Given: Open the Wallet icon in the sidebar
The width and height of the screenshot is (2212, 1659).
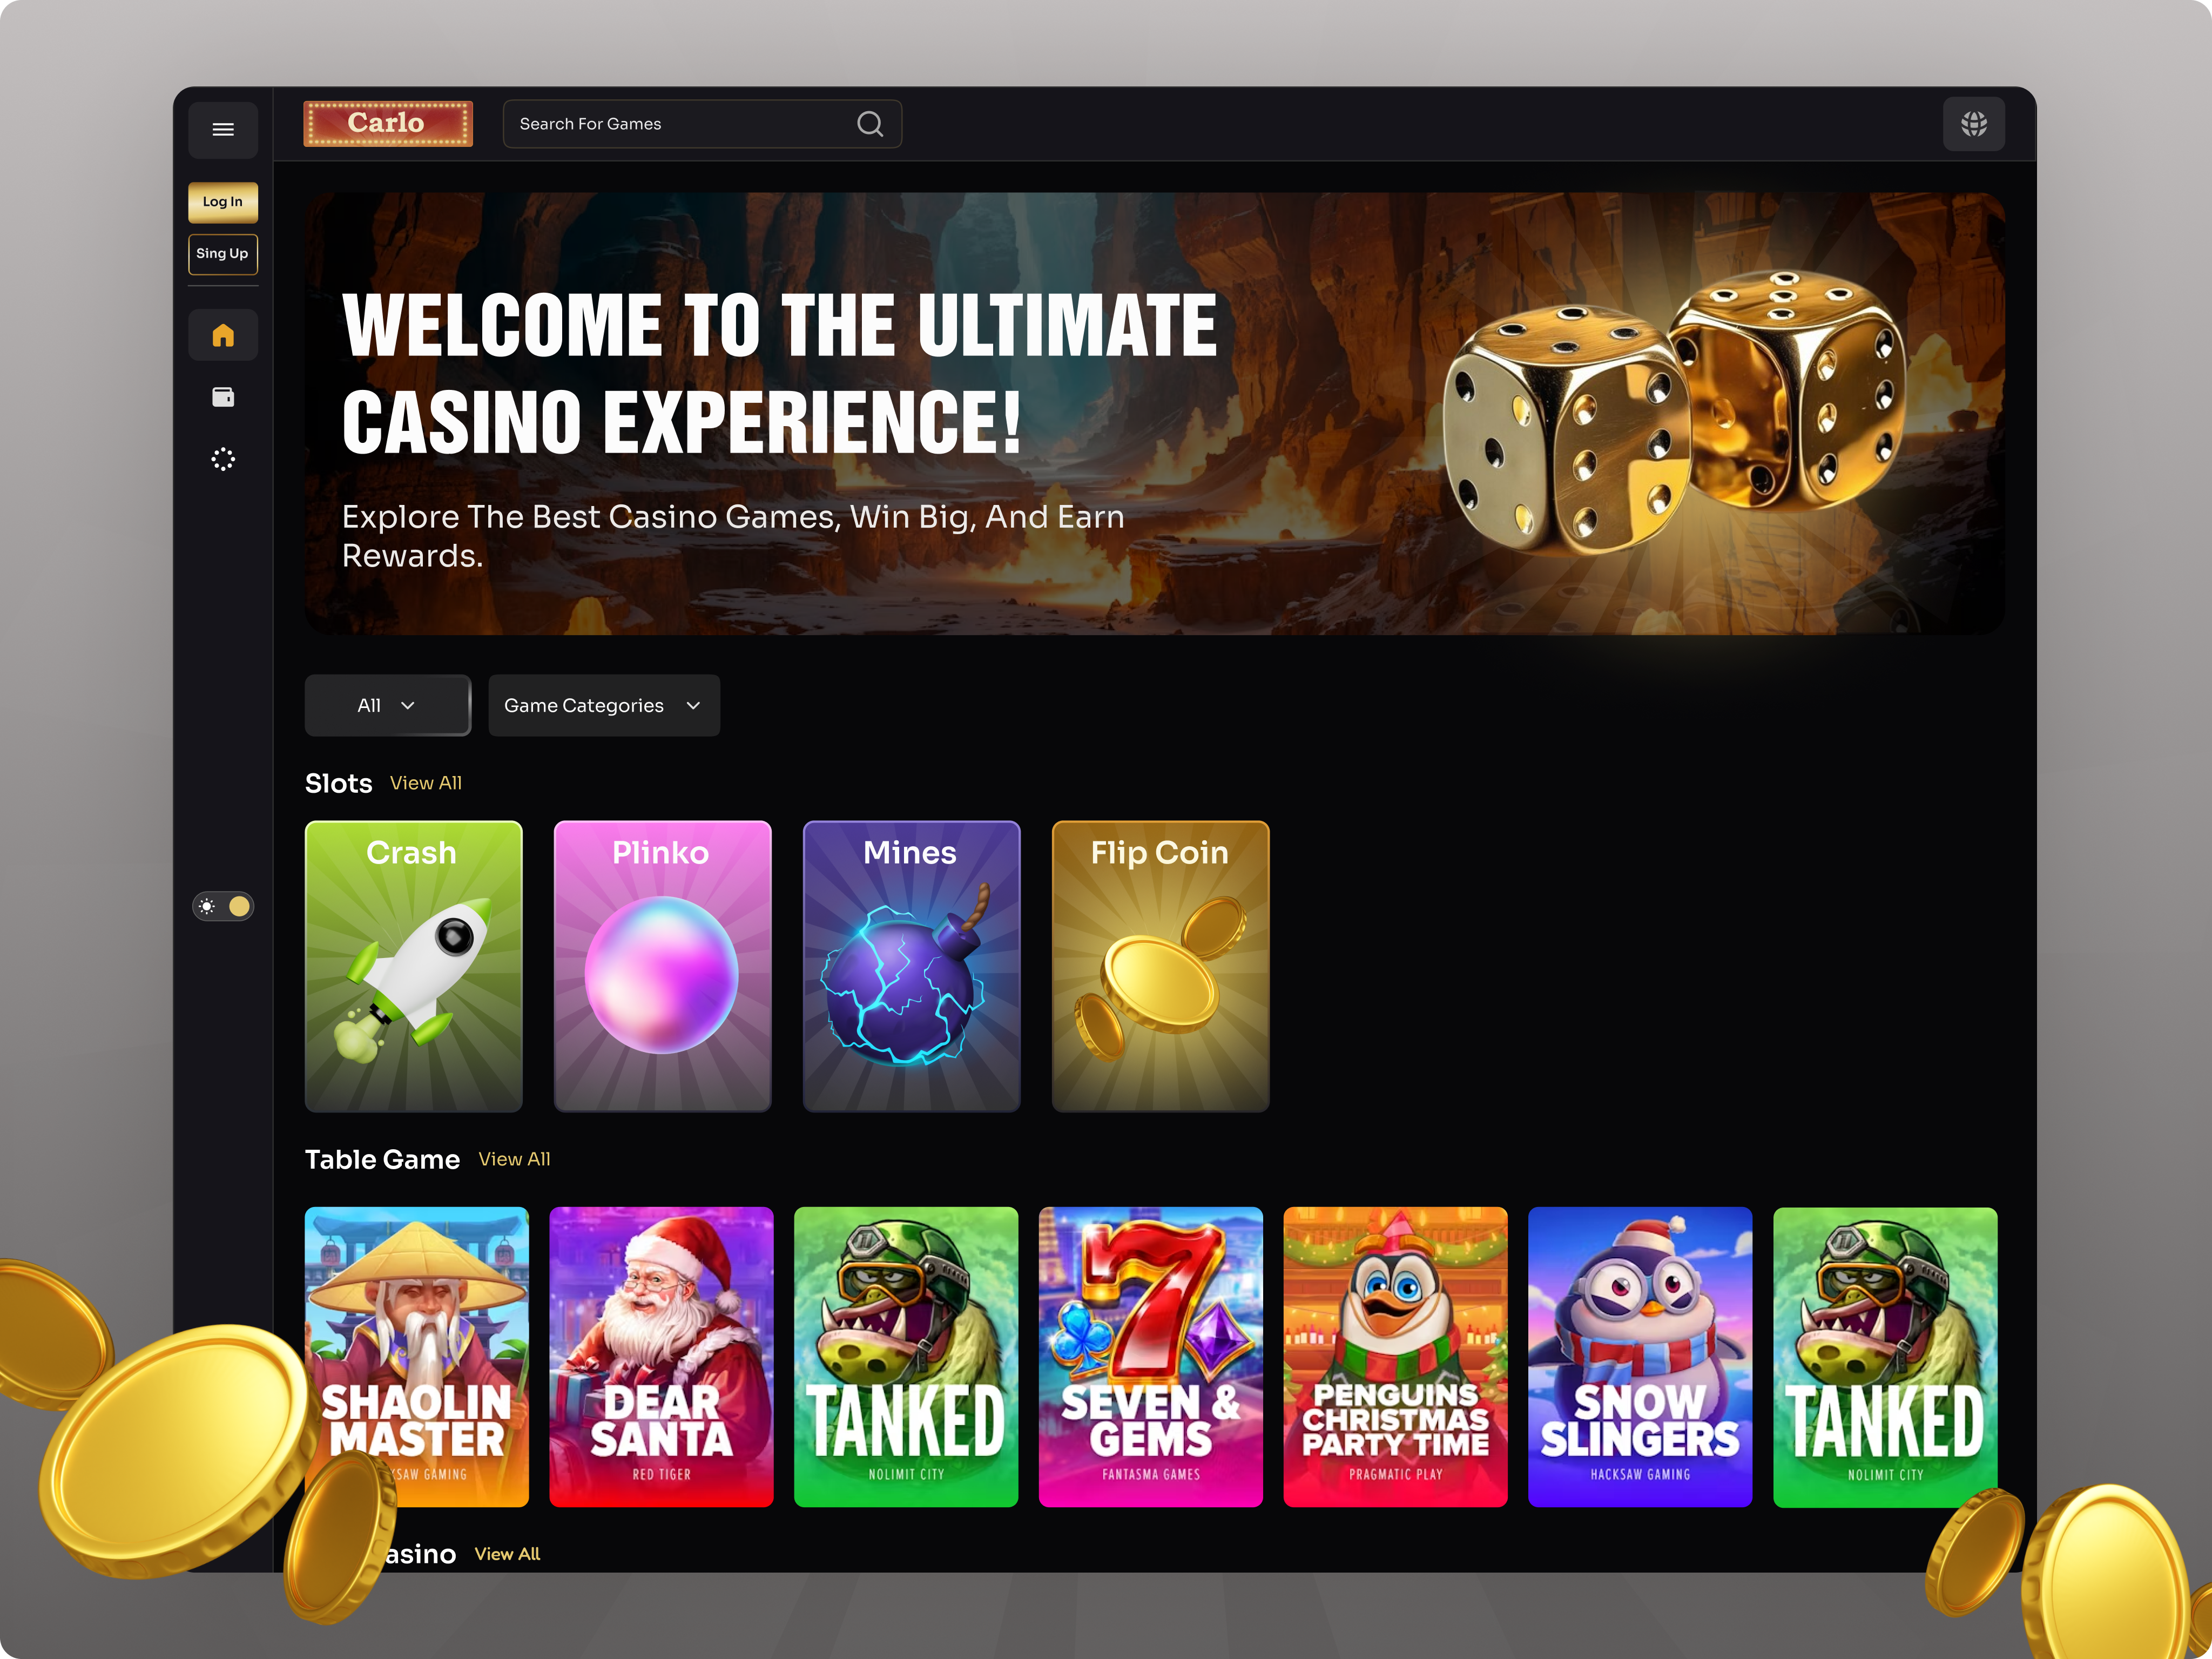Looking at the screenshot, I should (x=223, y=397).
